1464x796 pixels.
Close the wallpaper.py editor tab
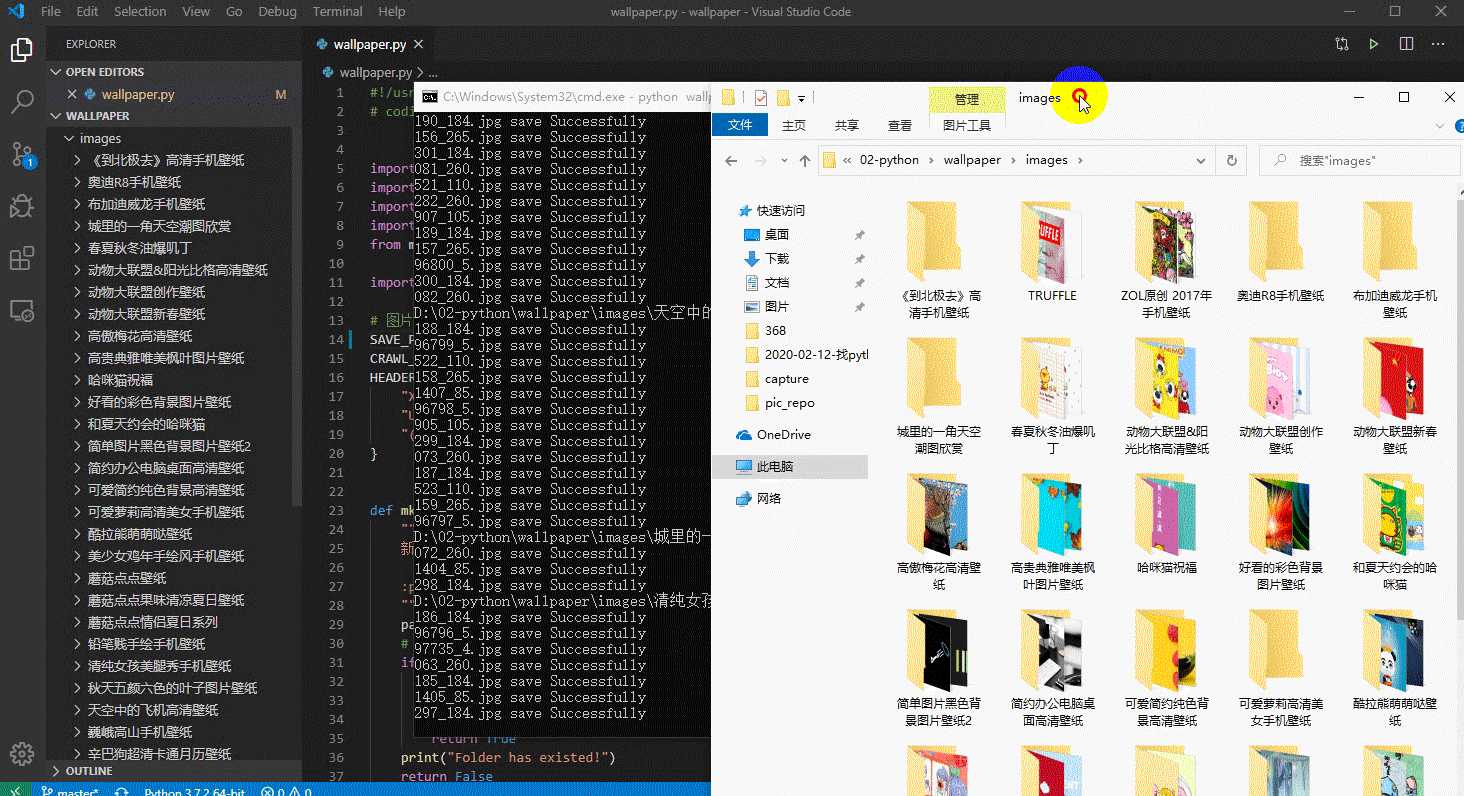(419, 44)
